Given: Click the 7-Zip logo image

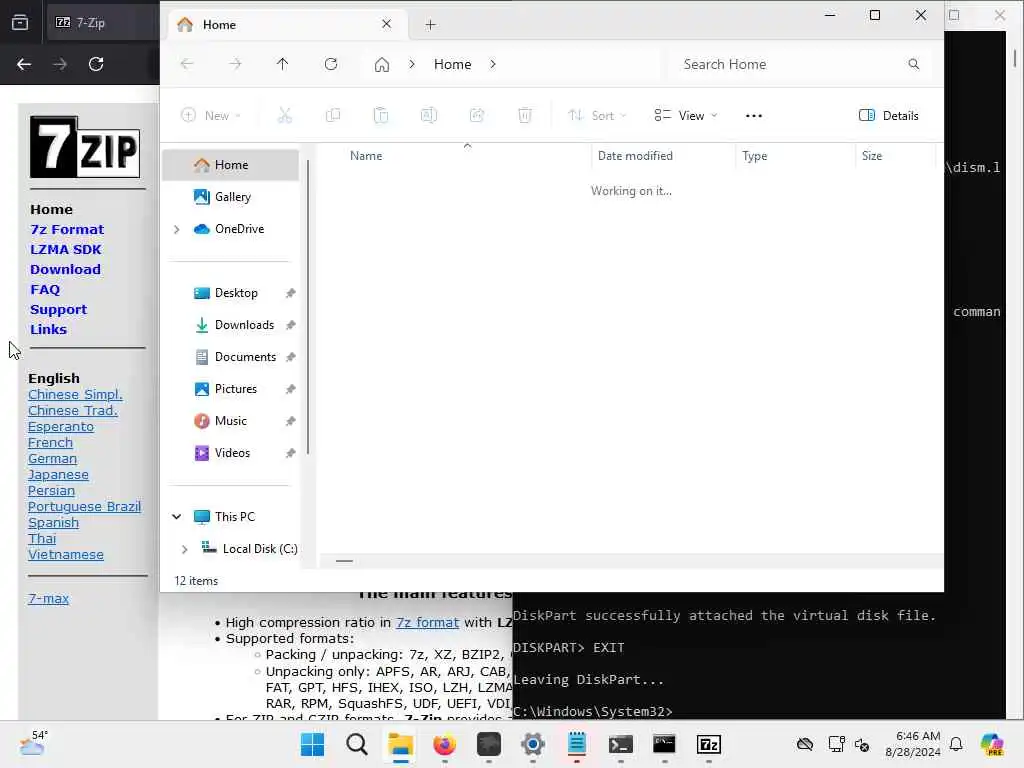Looking at the screenshot, I should pos(84,147).
